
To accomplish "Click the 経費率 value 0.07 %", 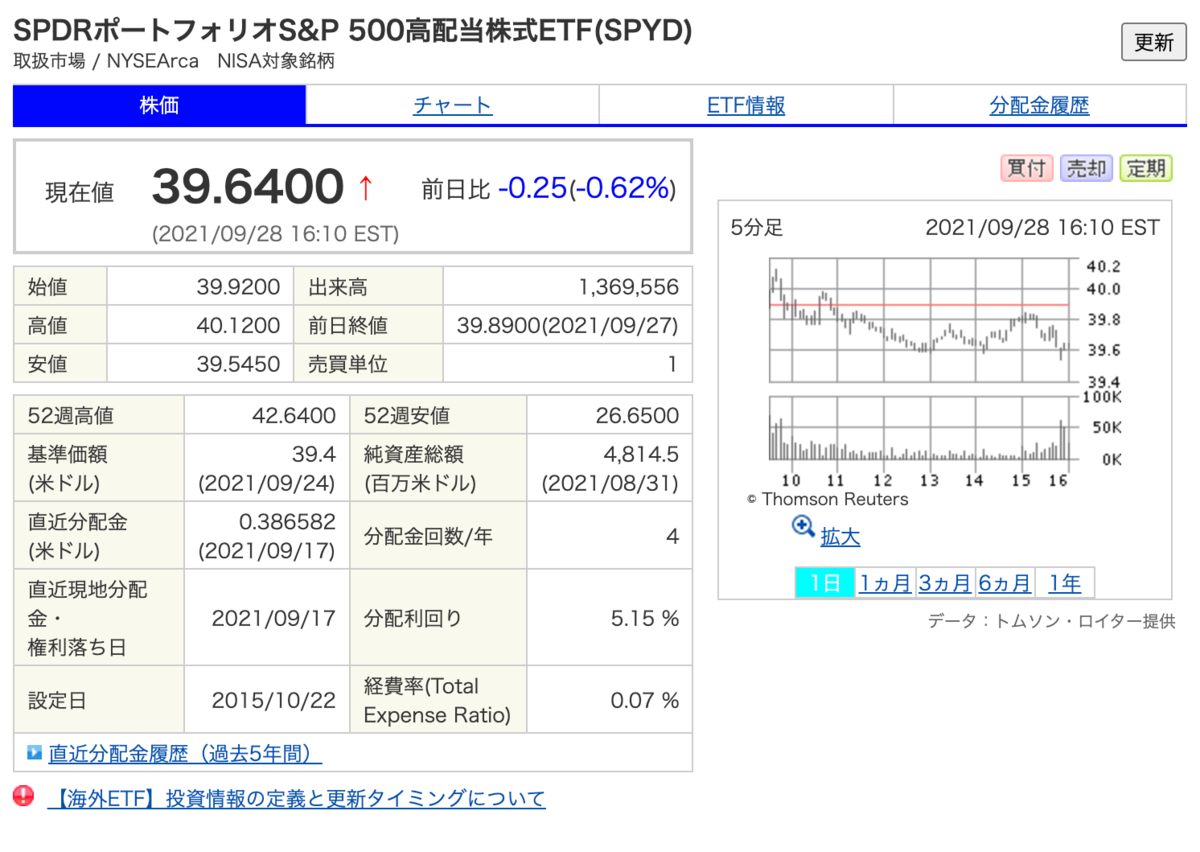I will tap(645, 701).
